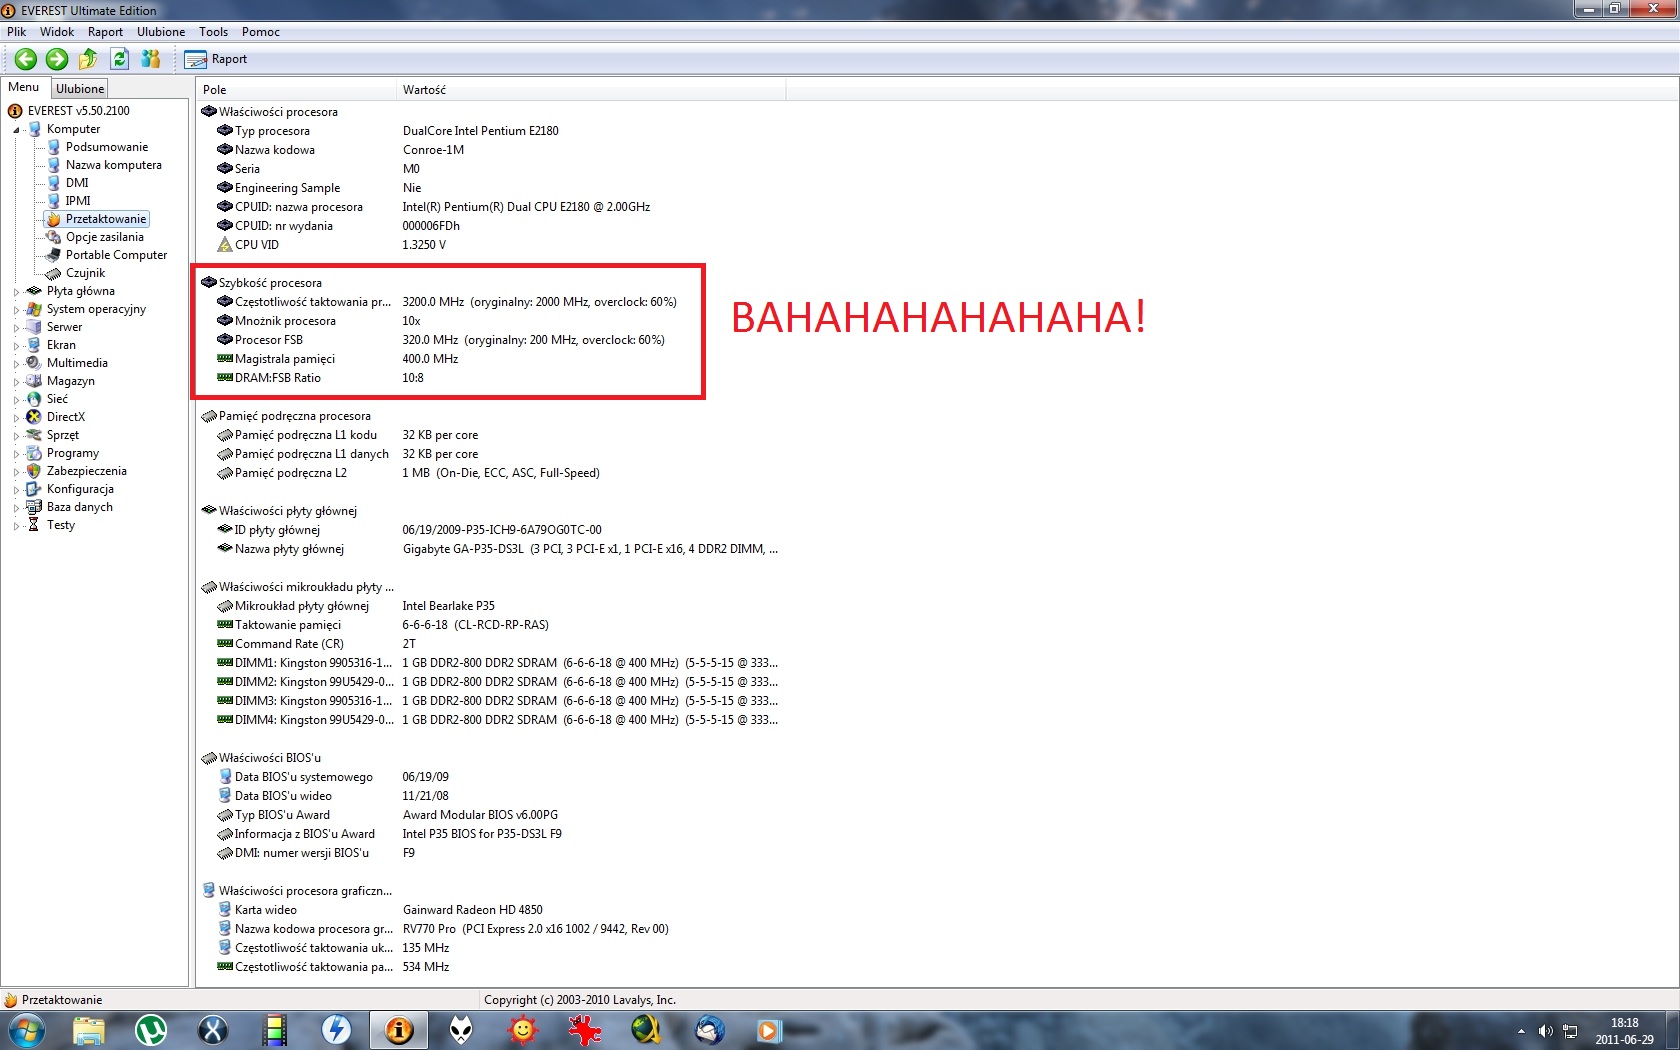Select the Karta wideo row
Image resolution: width=1680 pixels, height=1050 pixels.
pyautogui.click(x=490, y=910)
